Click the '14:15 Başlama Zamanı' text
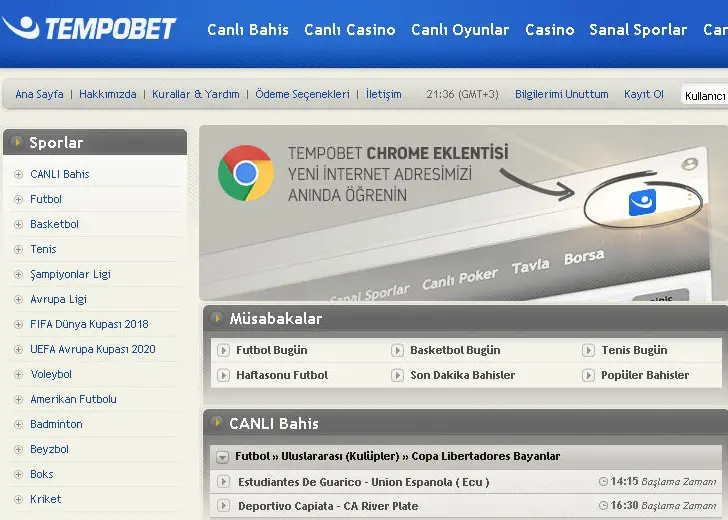This screenshot has width=728, height=520. (x=663, y=481)
